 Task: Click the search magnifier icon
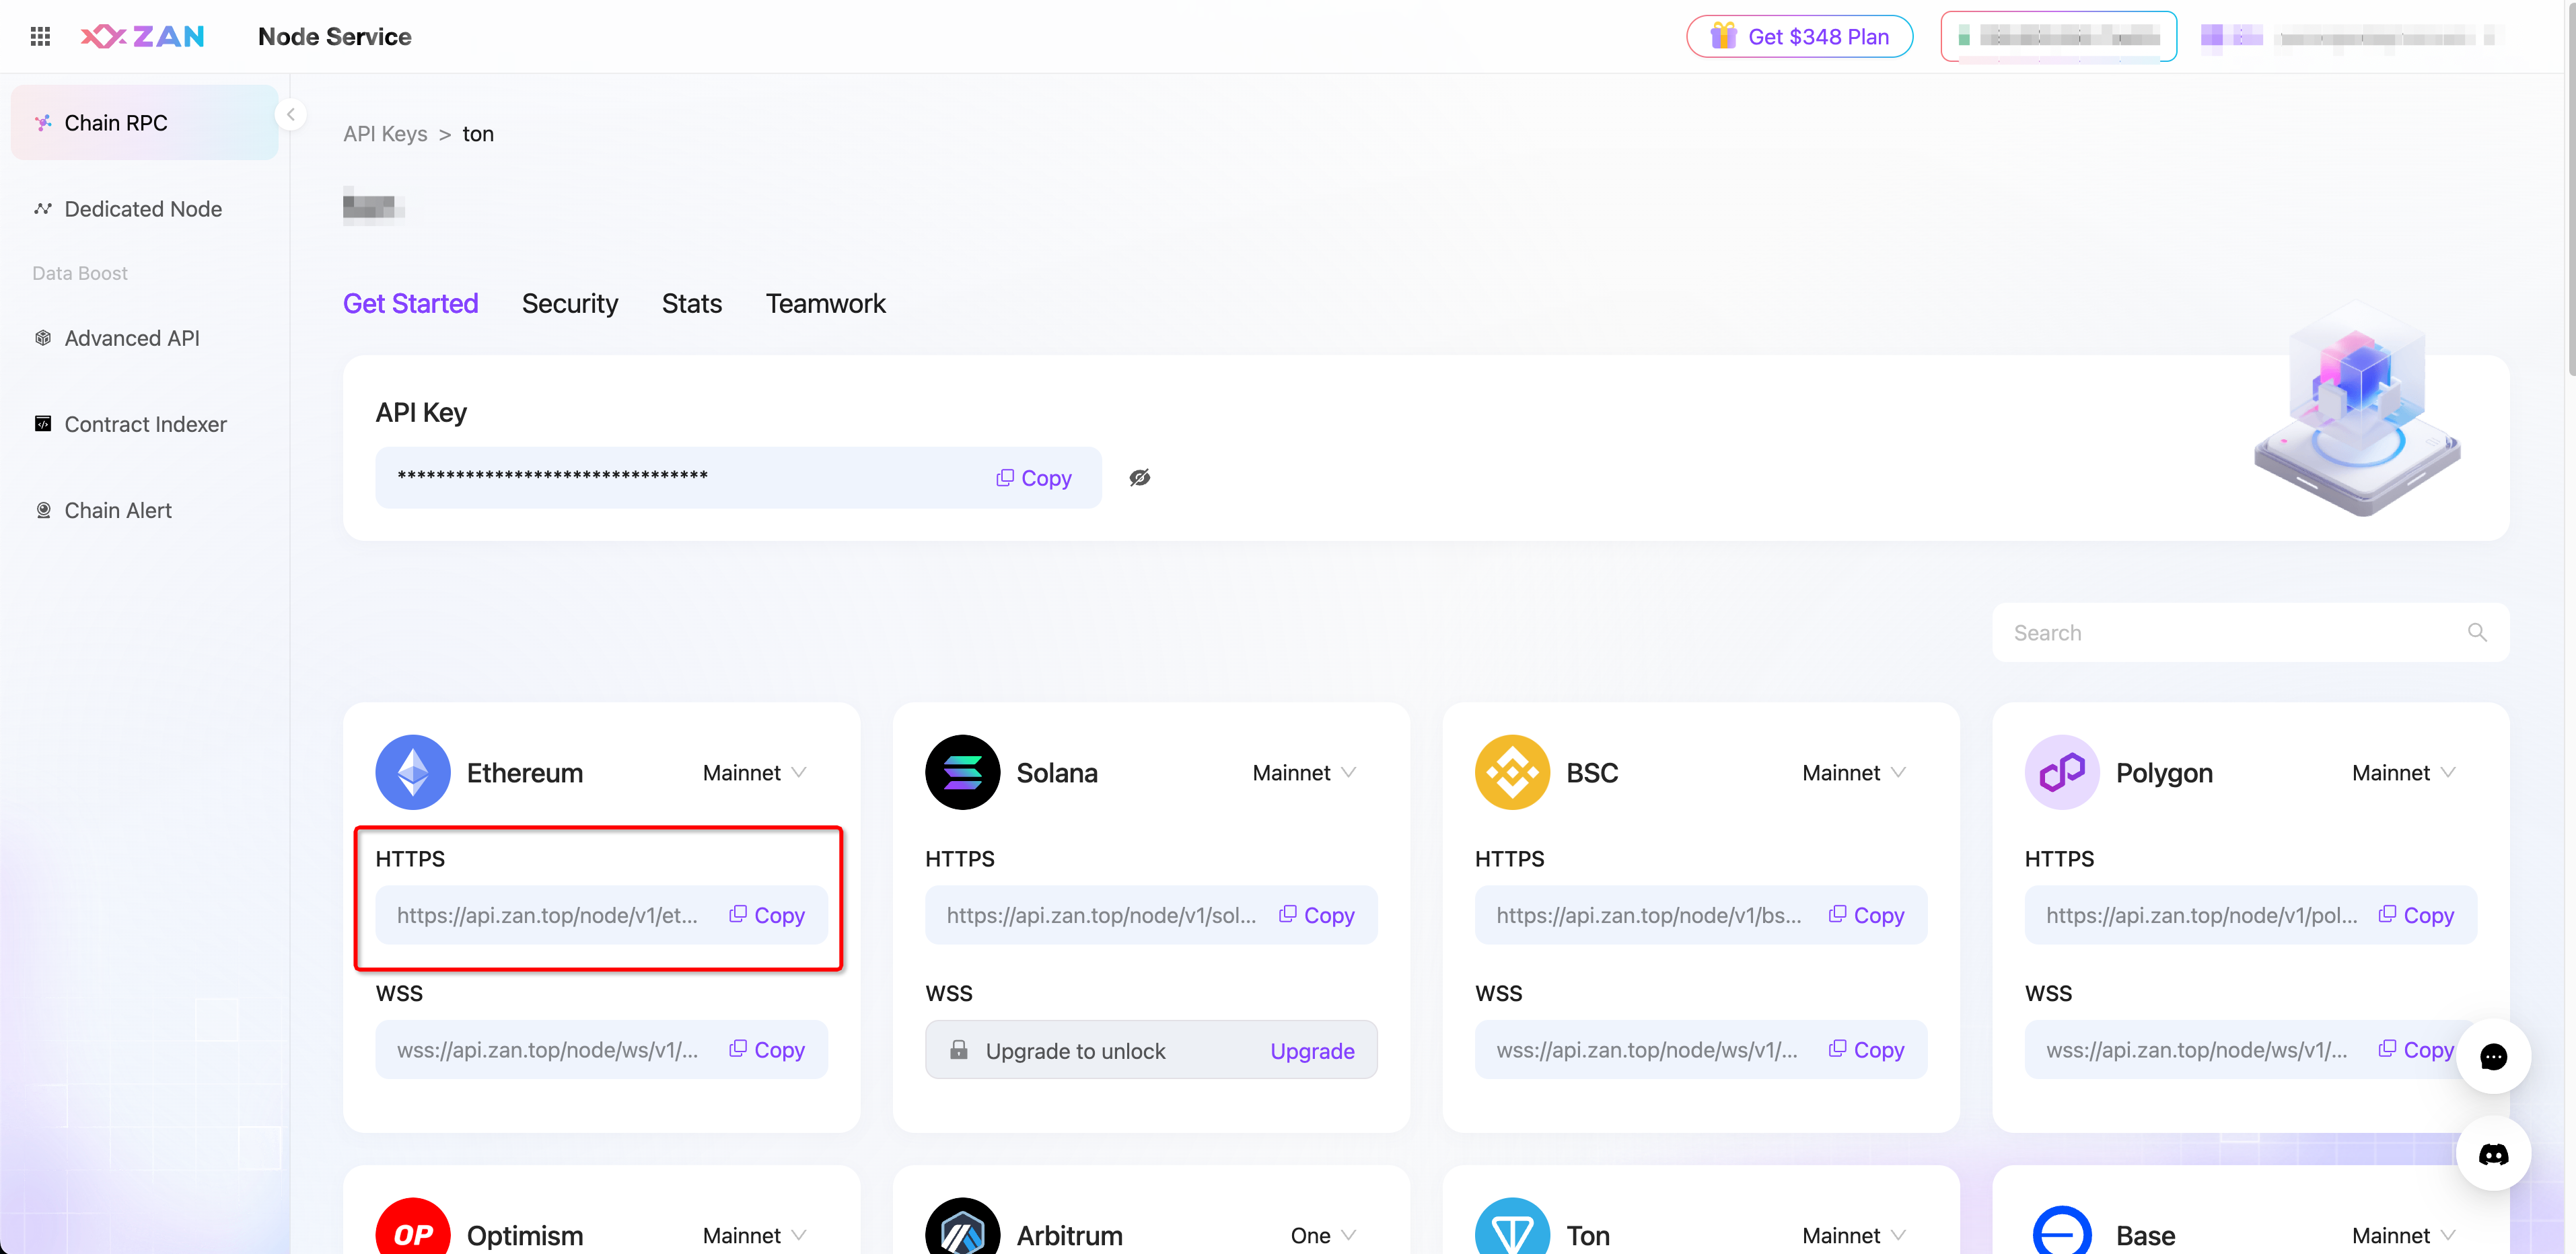(2477, 632)
